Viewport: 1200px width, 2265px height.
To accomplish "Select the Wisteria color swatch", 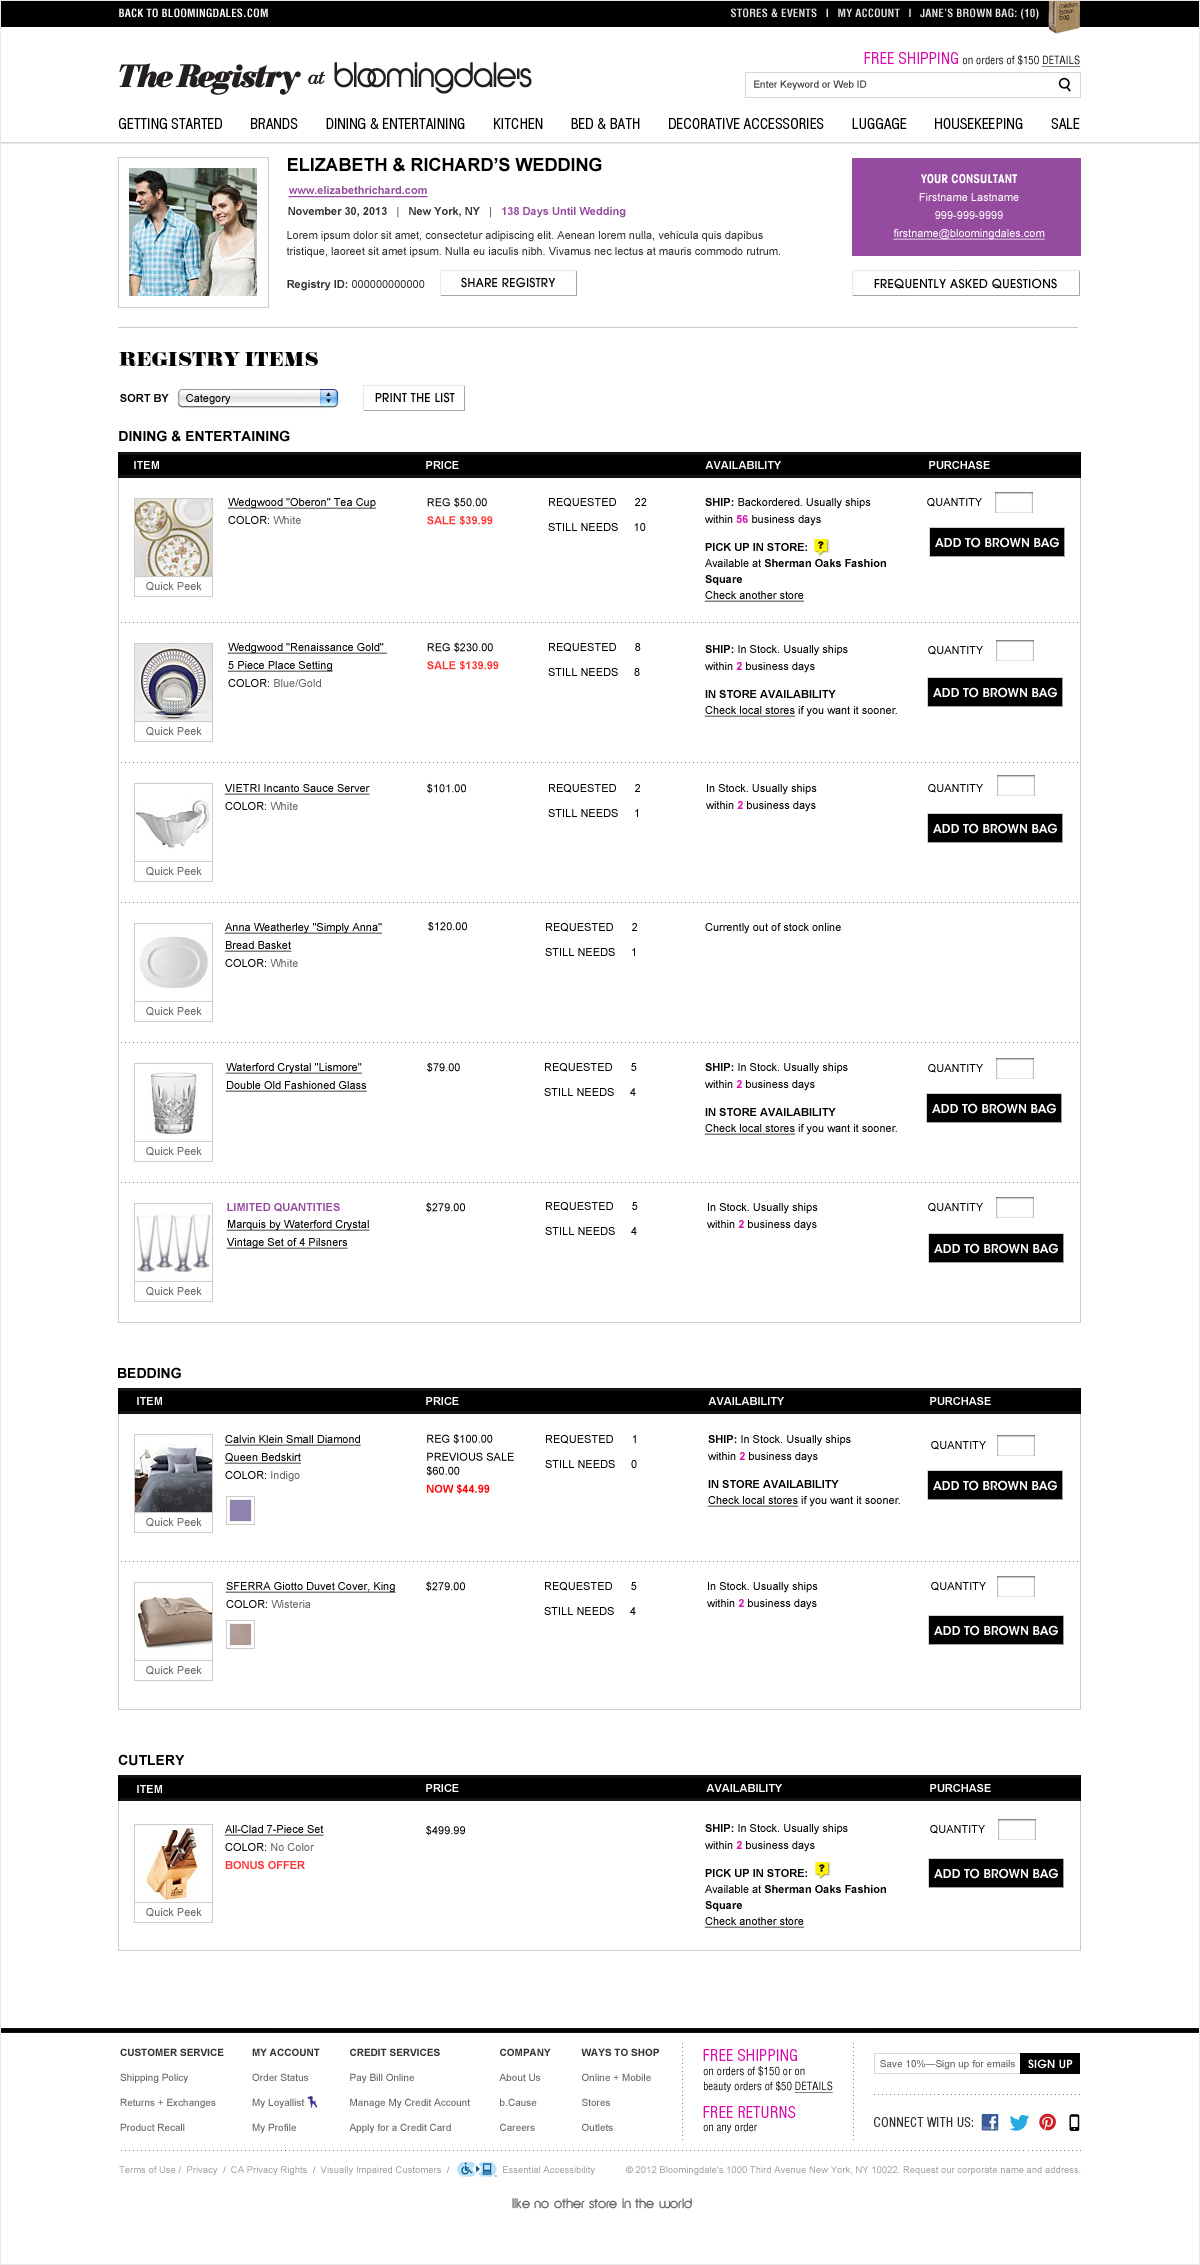I will (240, 1634).
